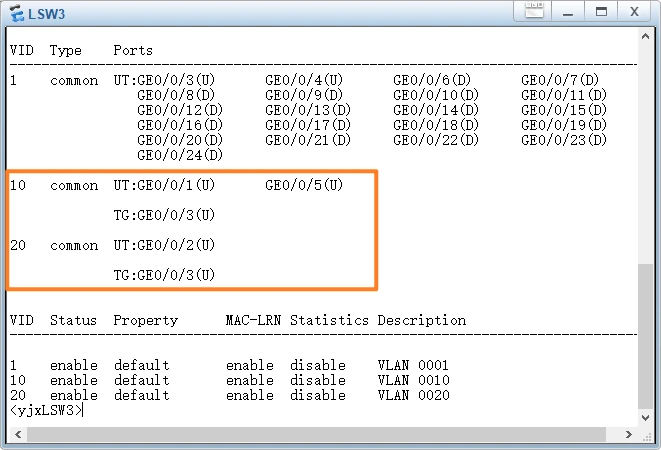Click the VLAN 0010 description text
Screen dimensions: 661x450
click(413, 380)
